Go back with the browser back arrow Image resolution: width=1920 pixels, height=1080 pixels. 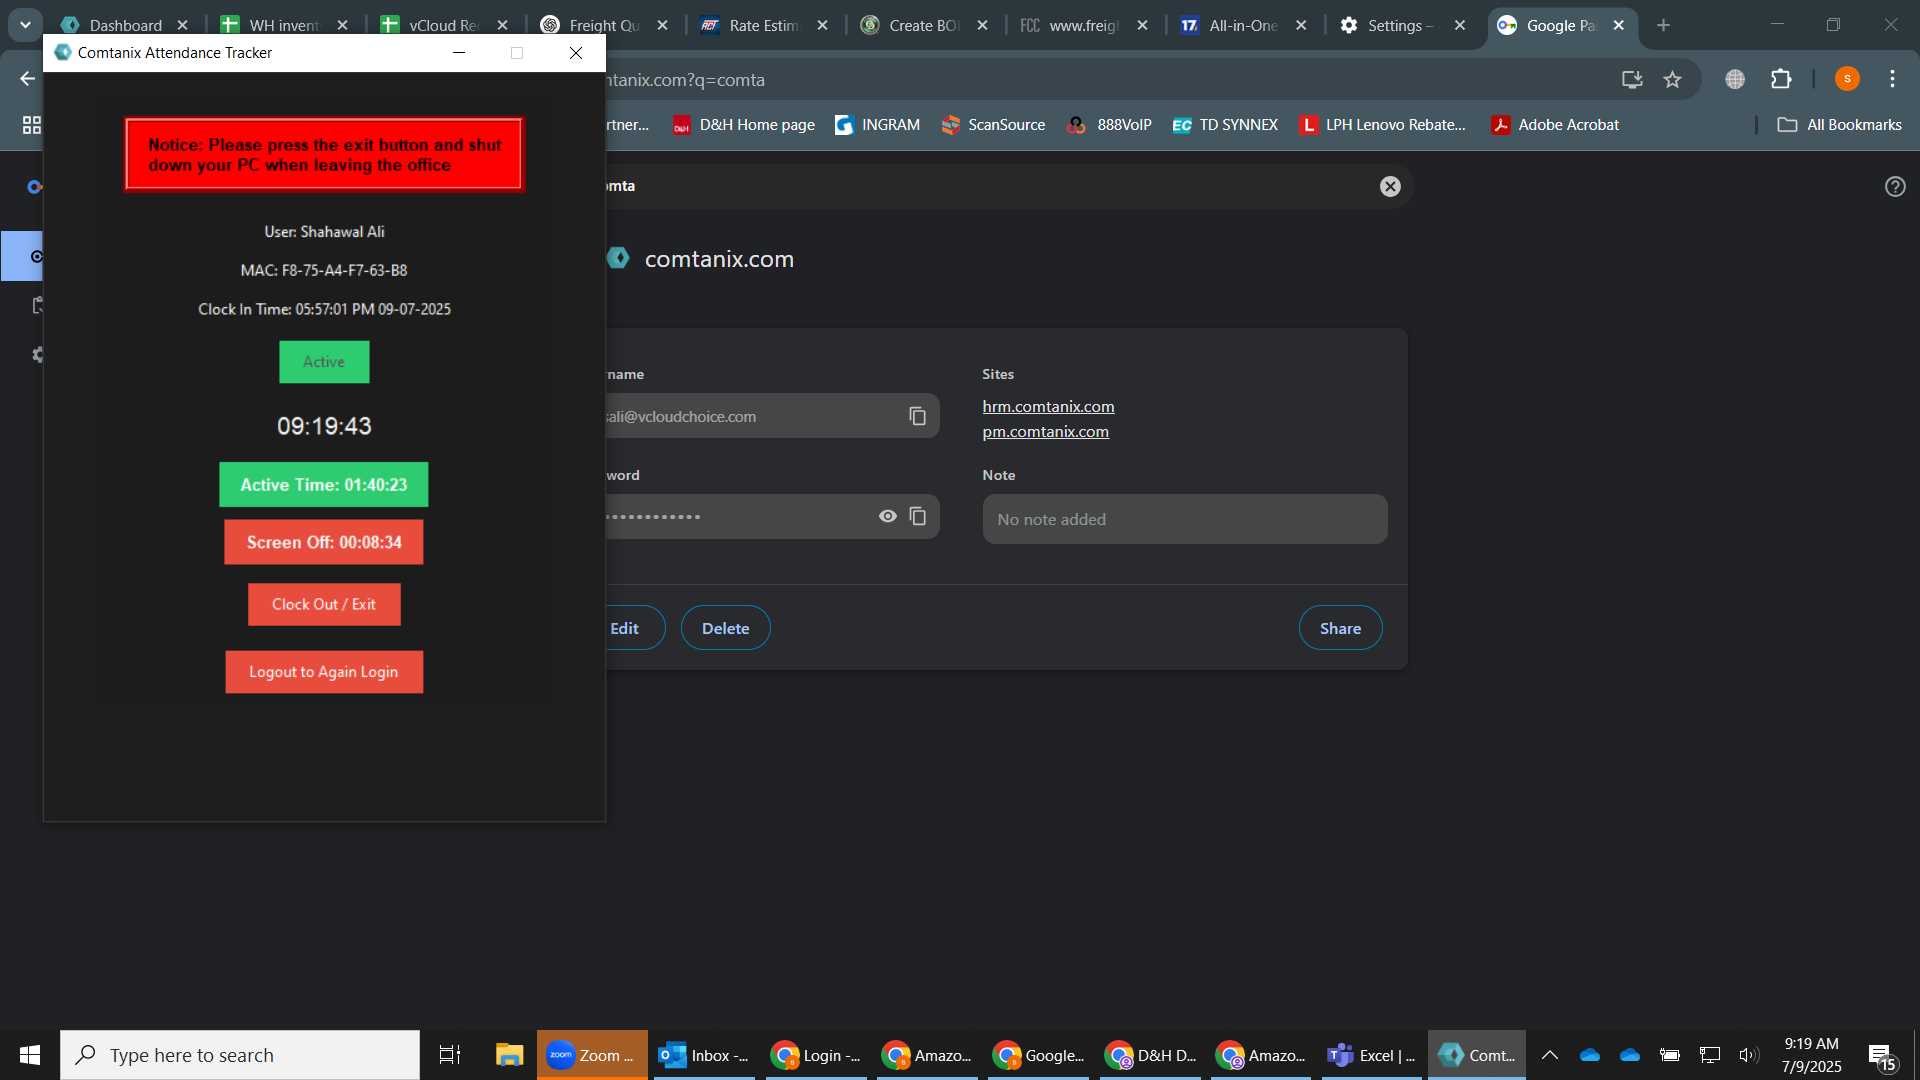[x=27, y=79]
